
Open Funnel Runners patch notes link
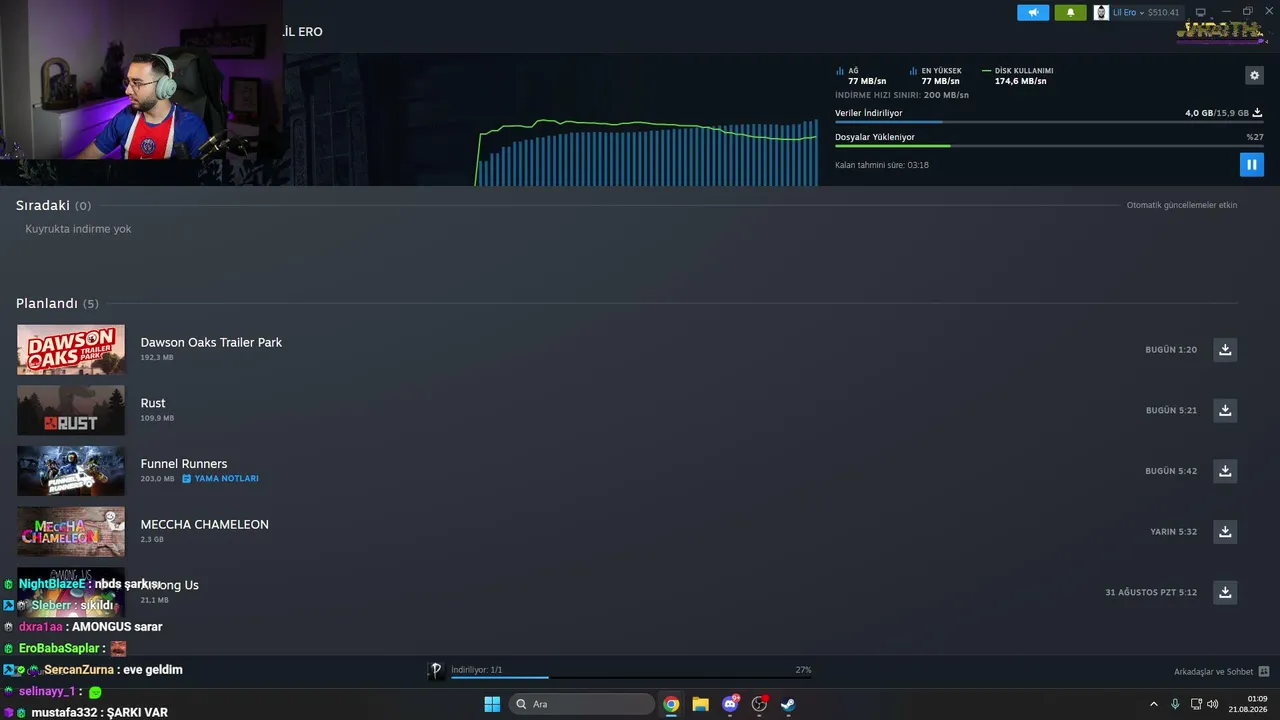coord(220,479)
